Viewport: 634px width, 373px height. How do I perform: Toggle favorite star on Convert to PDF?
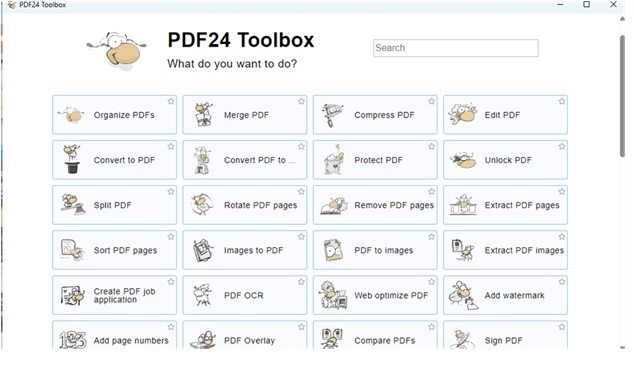171,146
